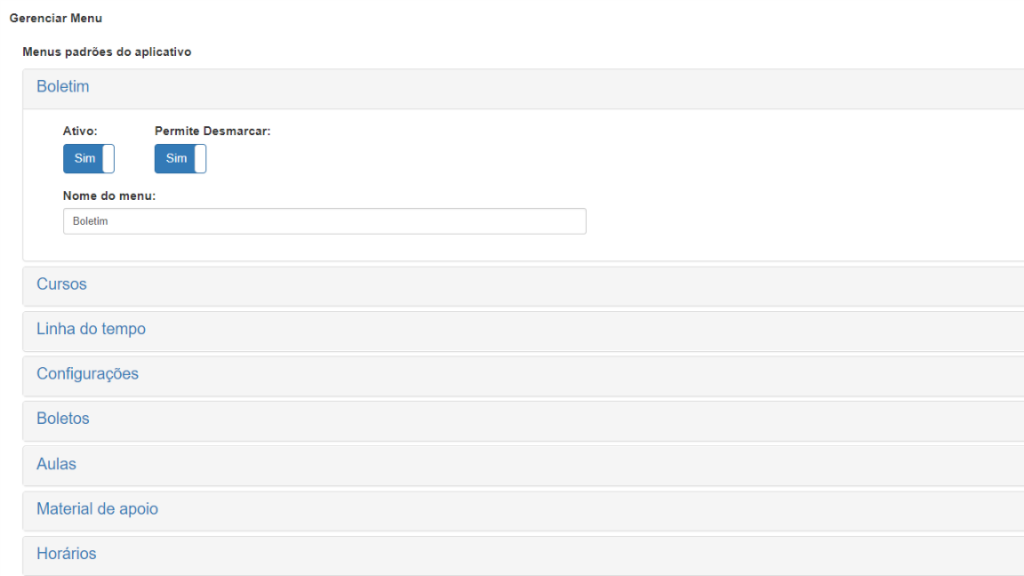Collapse the Boletim accordion section
The width and height of the screenshot is (1024, 576).
point(63,86)
